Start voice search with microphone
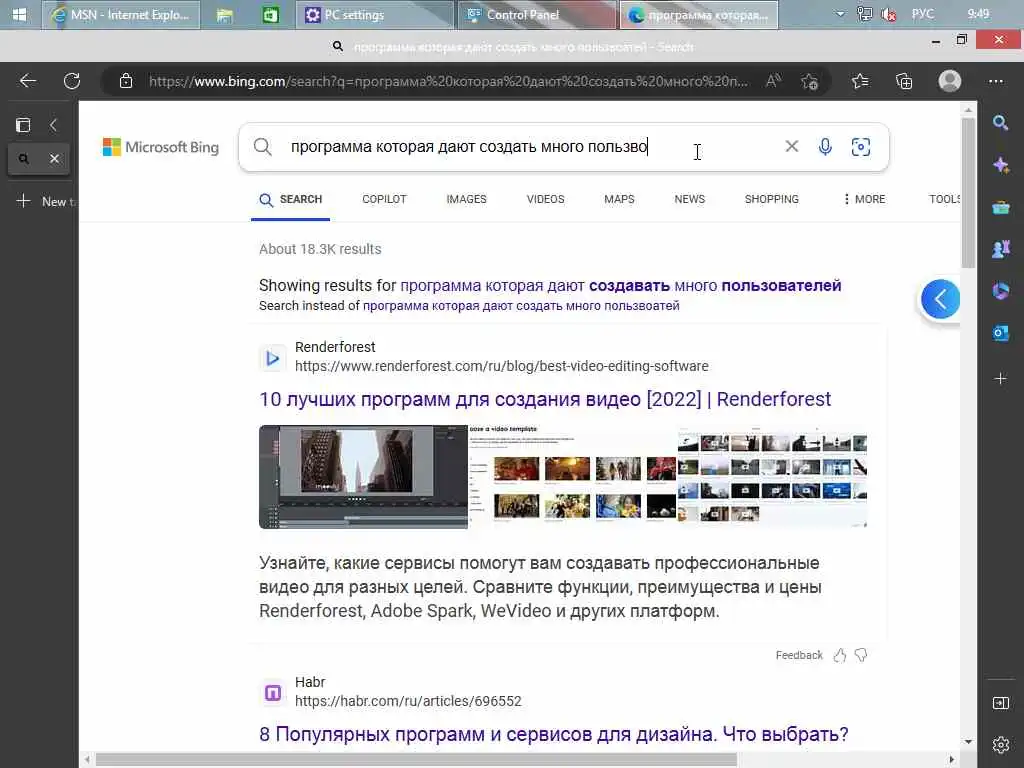The height and width of the screenshot is (768, 1024). coord(825,146)
